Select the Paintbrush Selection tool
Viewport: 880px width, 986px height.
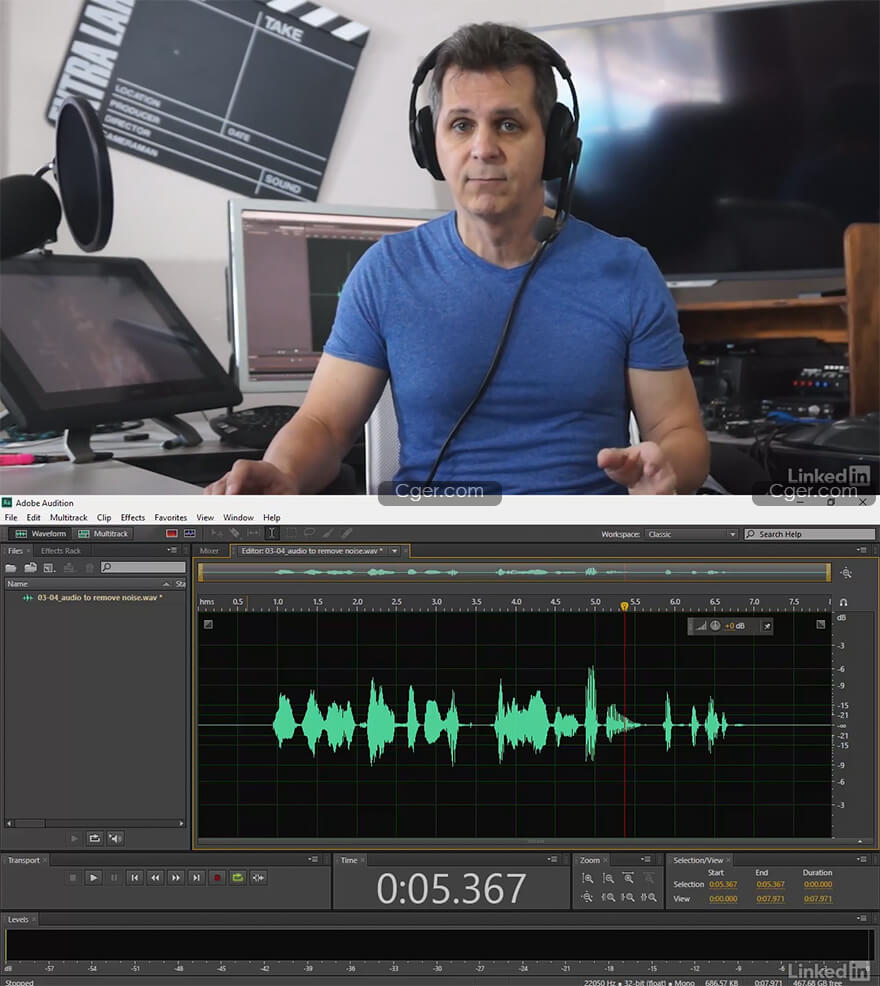[328, 533]
